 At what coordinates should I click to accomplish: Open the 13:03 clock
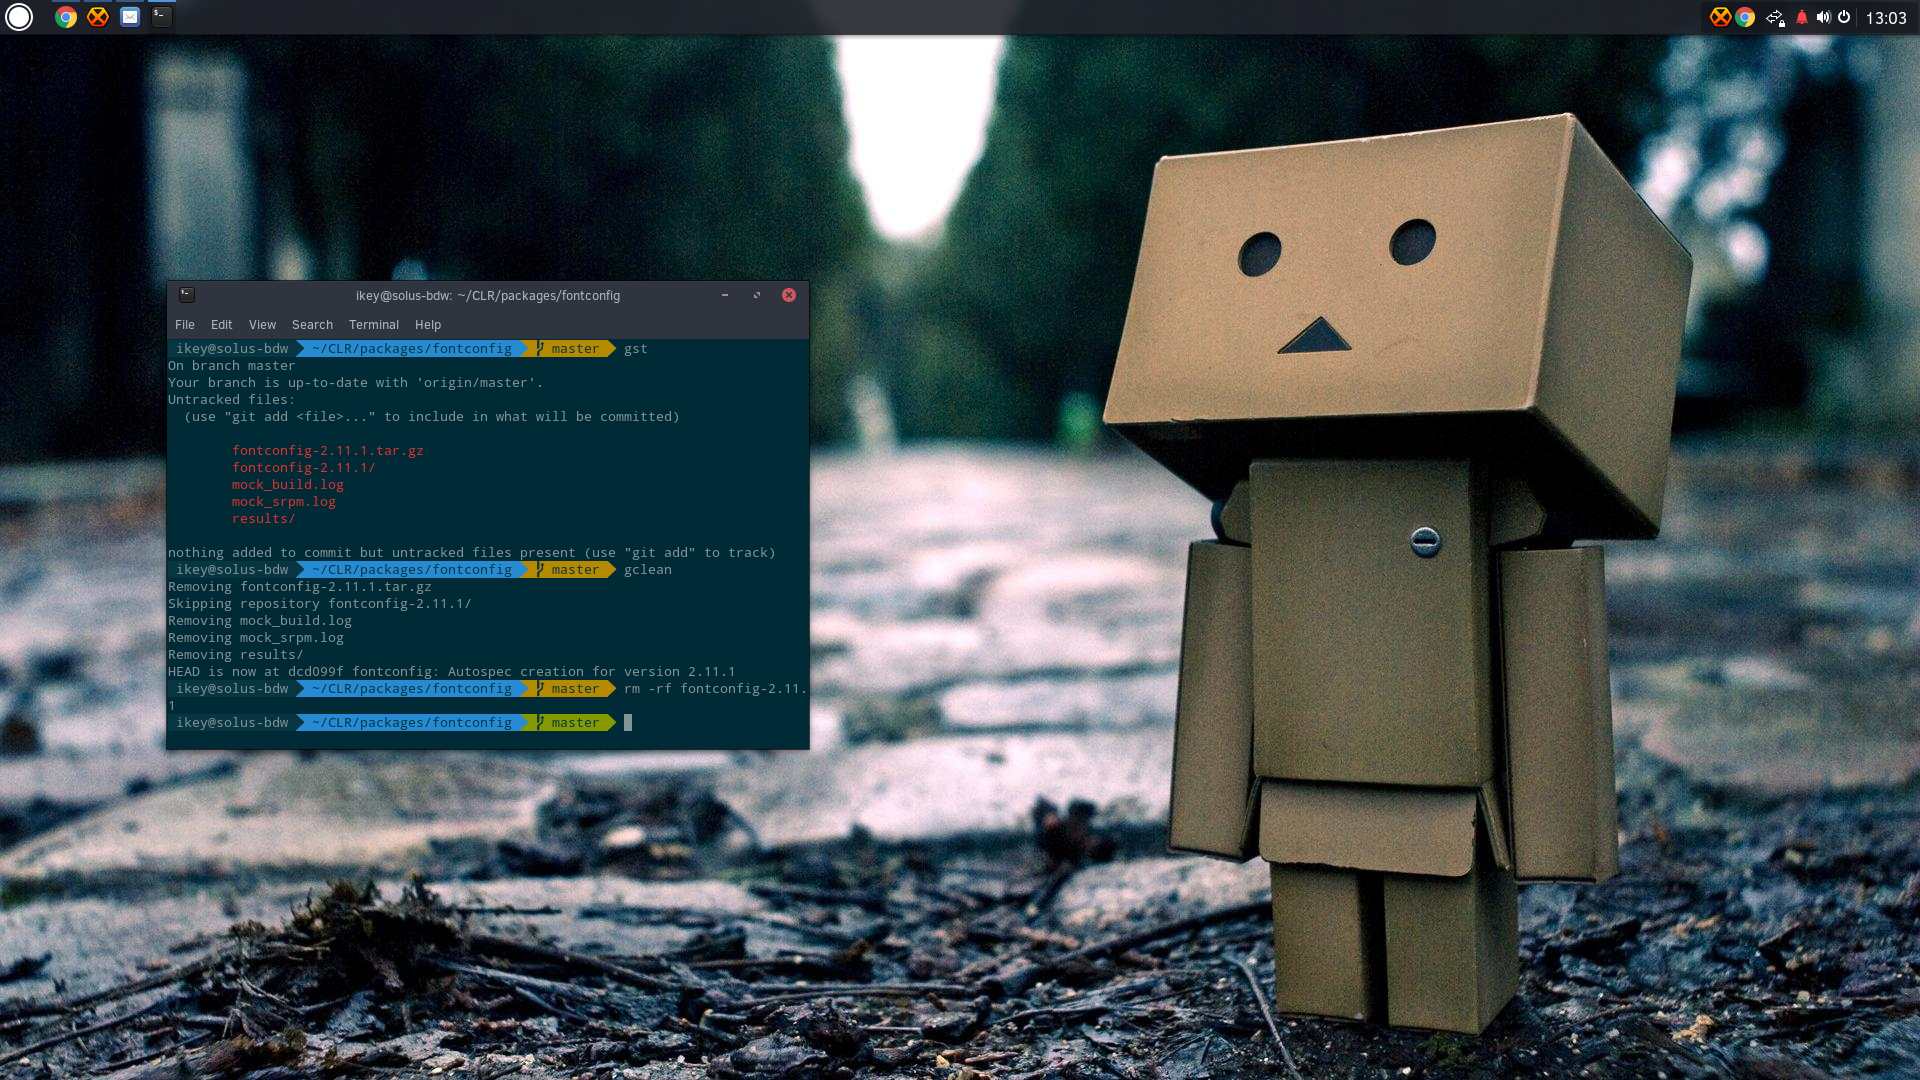tap(1886, 18)
